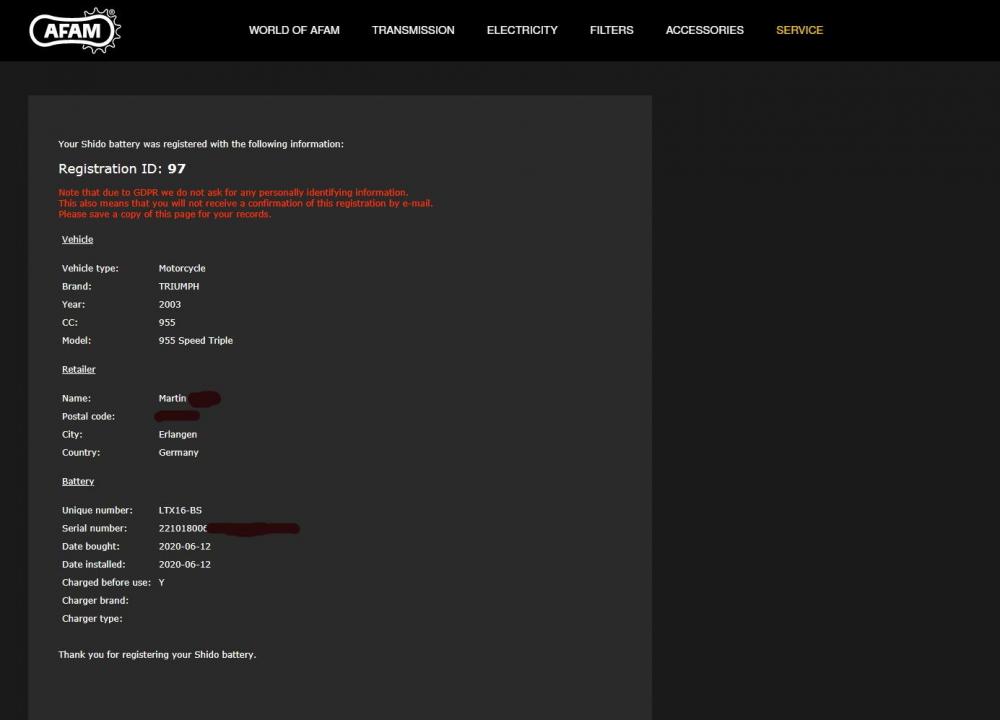Click the serial number starting 22101800
The image size is (1000, 720).
pyautogui.click(x=183, y=528)
